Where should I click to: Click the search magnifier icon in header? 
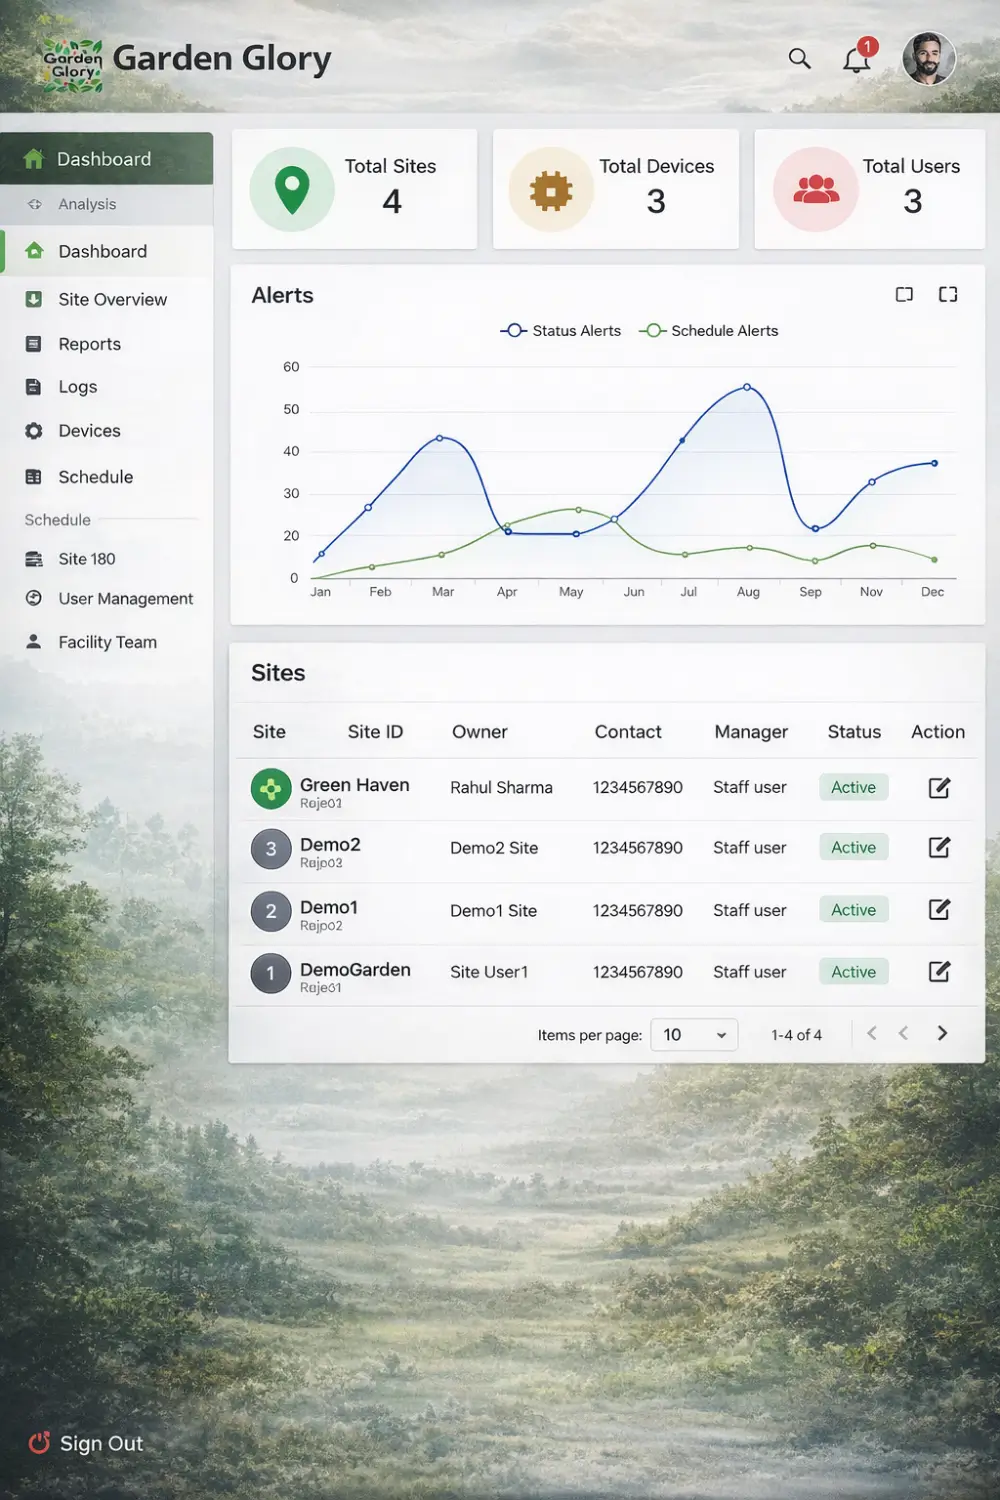tap(799, 59)
